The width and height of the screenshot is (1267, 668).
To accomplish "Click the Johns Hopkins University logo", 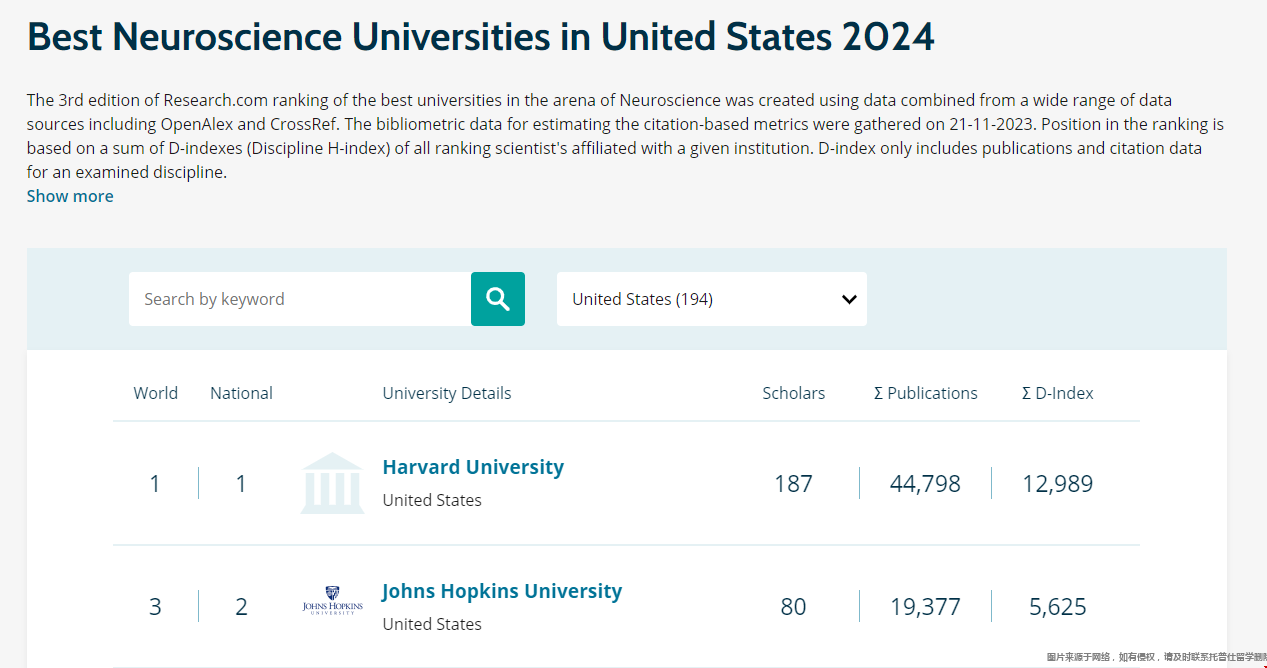I will click(332, 601).
